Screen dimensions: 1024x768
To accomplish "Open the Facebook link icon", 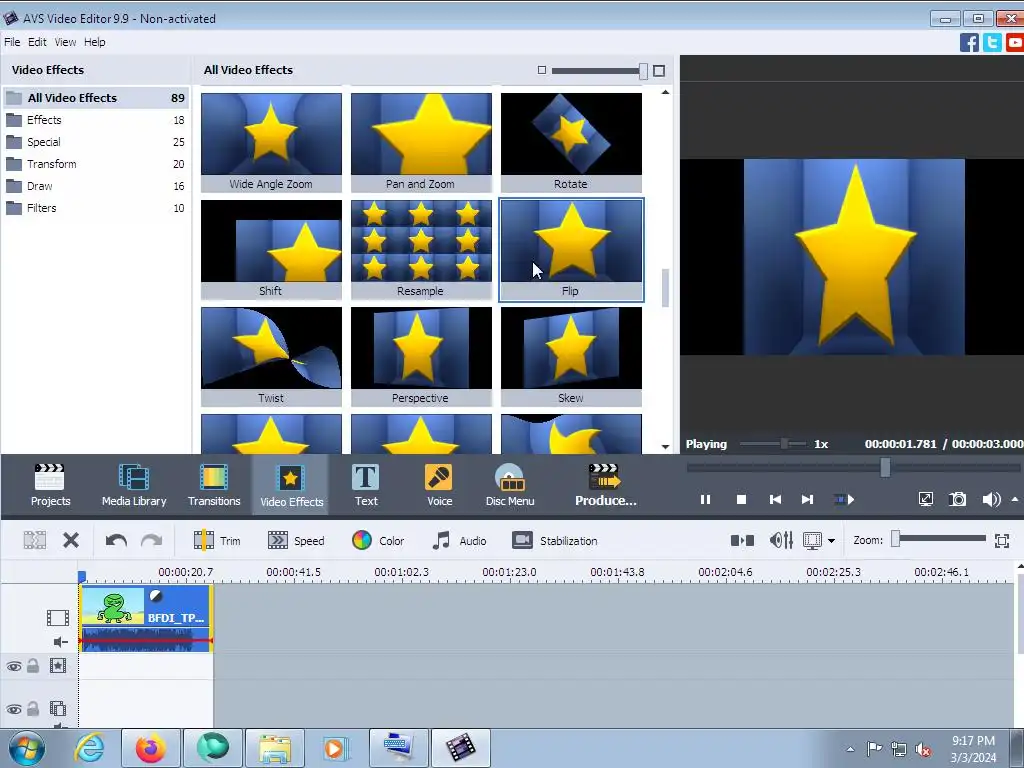I will tap(969, 43).
